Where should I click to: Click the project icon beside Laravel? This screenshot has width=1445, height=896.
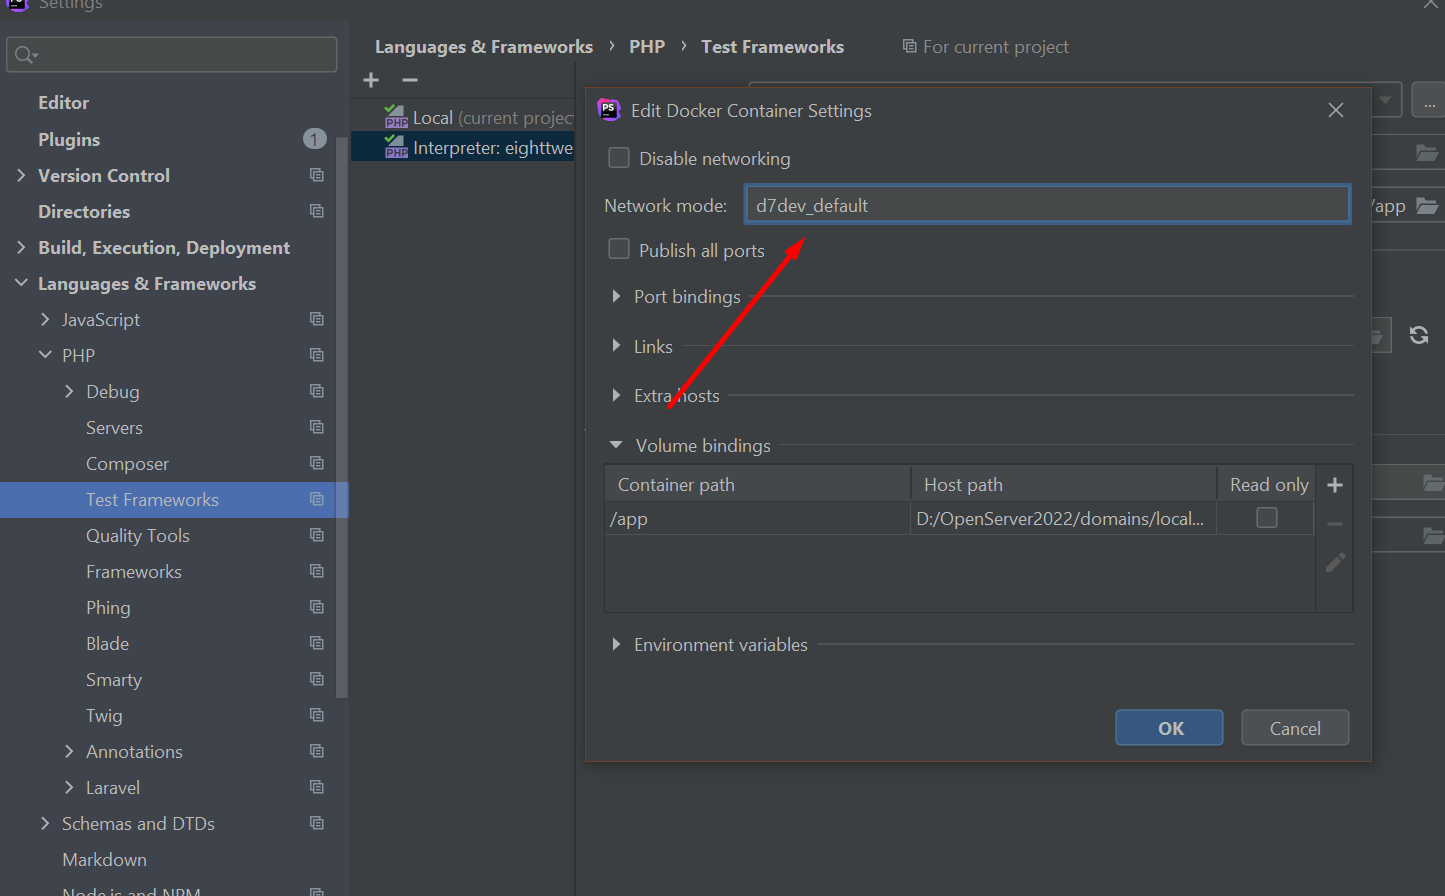tap(317, 787)
